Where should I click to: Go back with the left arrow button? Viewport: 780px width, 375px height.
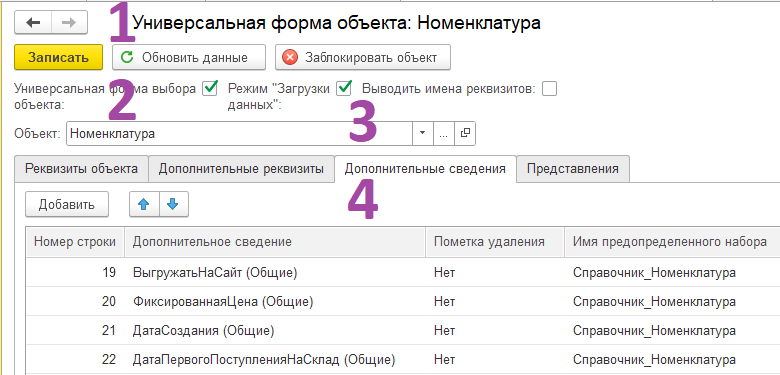pos(33,23)
